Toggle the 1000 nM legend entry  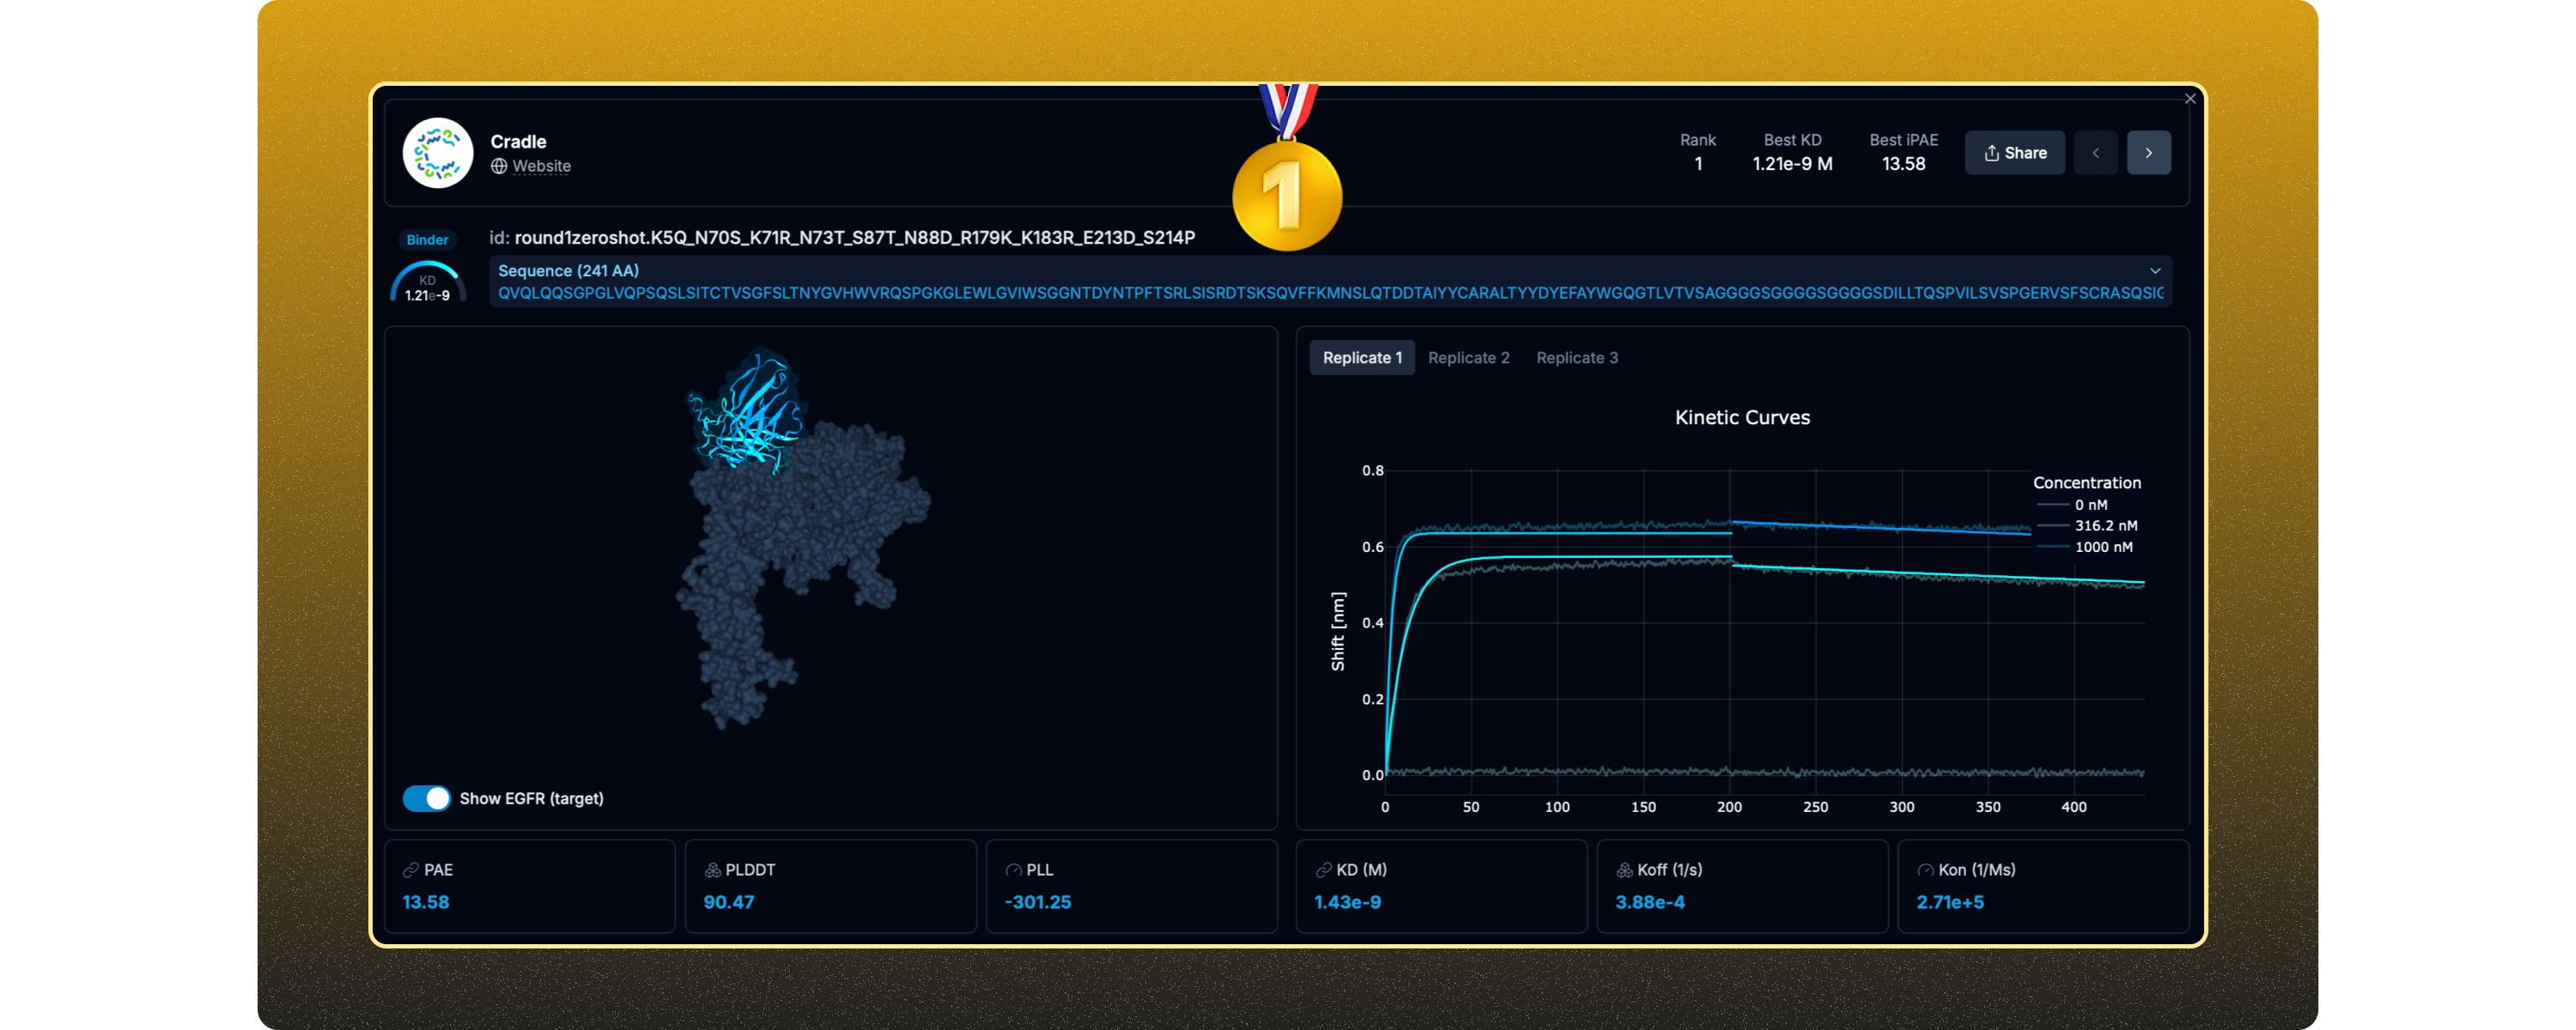pos(2085,547)
